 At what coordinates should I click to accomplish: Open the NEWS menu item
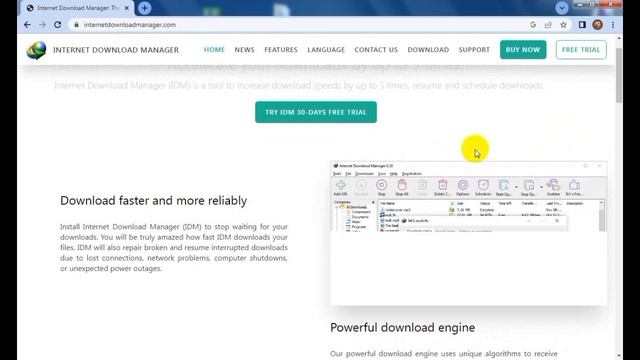point(244,50)
